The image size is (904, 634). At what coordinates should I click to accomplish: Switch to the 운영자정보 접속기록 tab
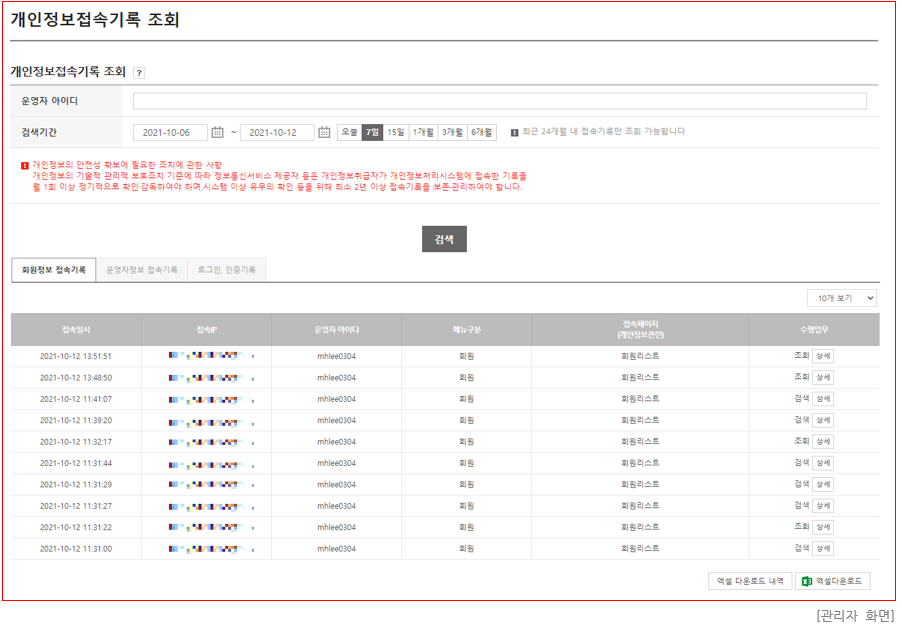[142, 270]
